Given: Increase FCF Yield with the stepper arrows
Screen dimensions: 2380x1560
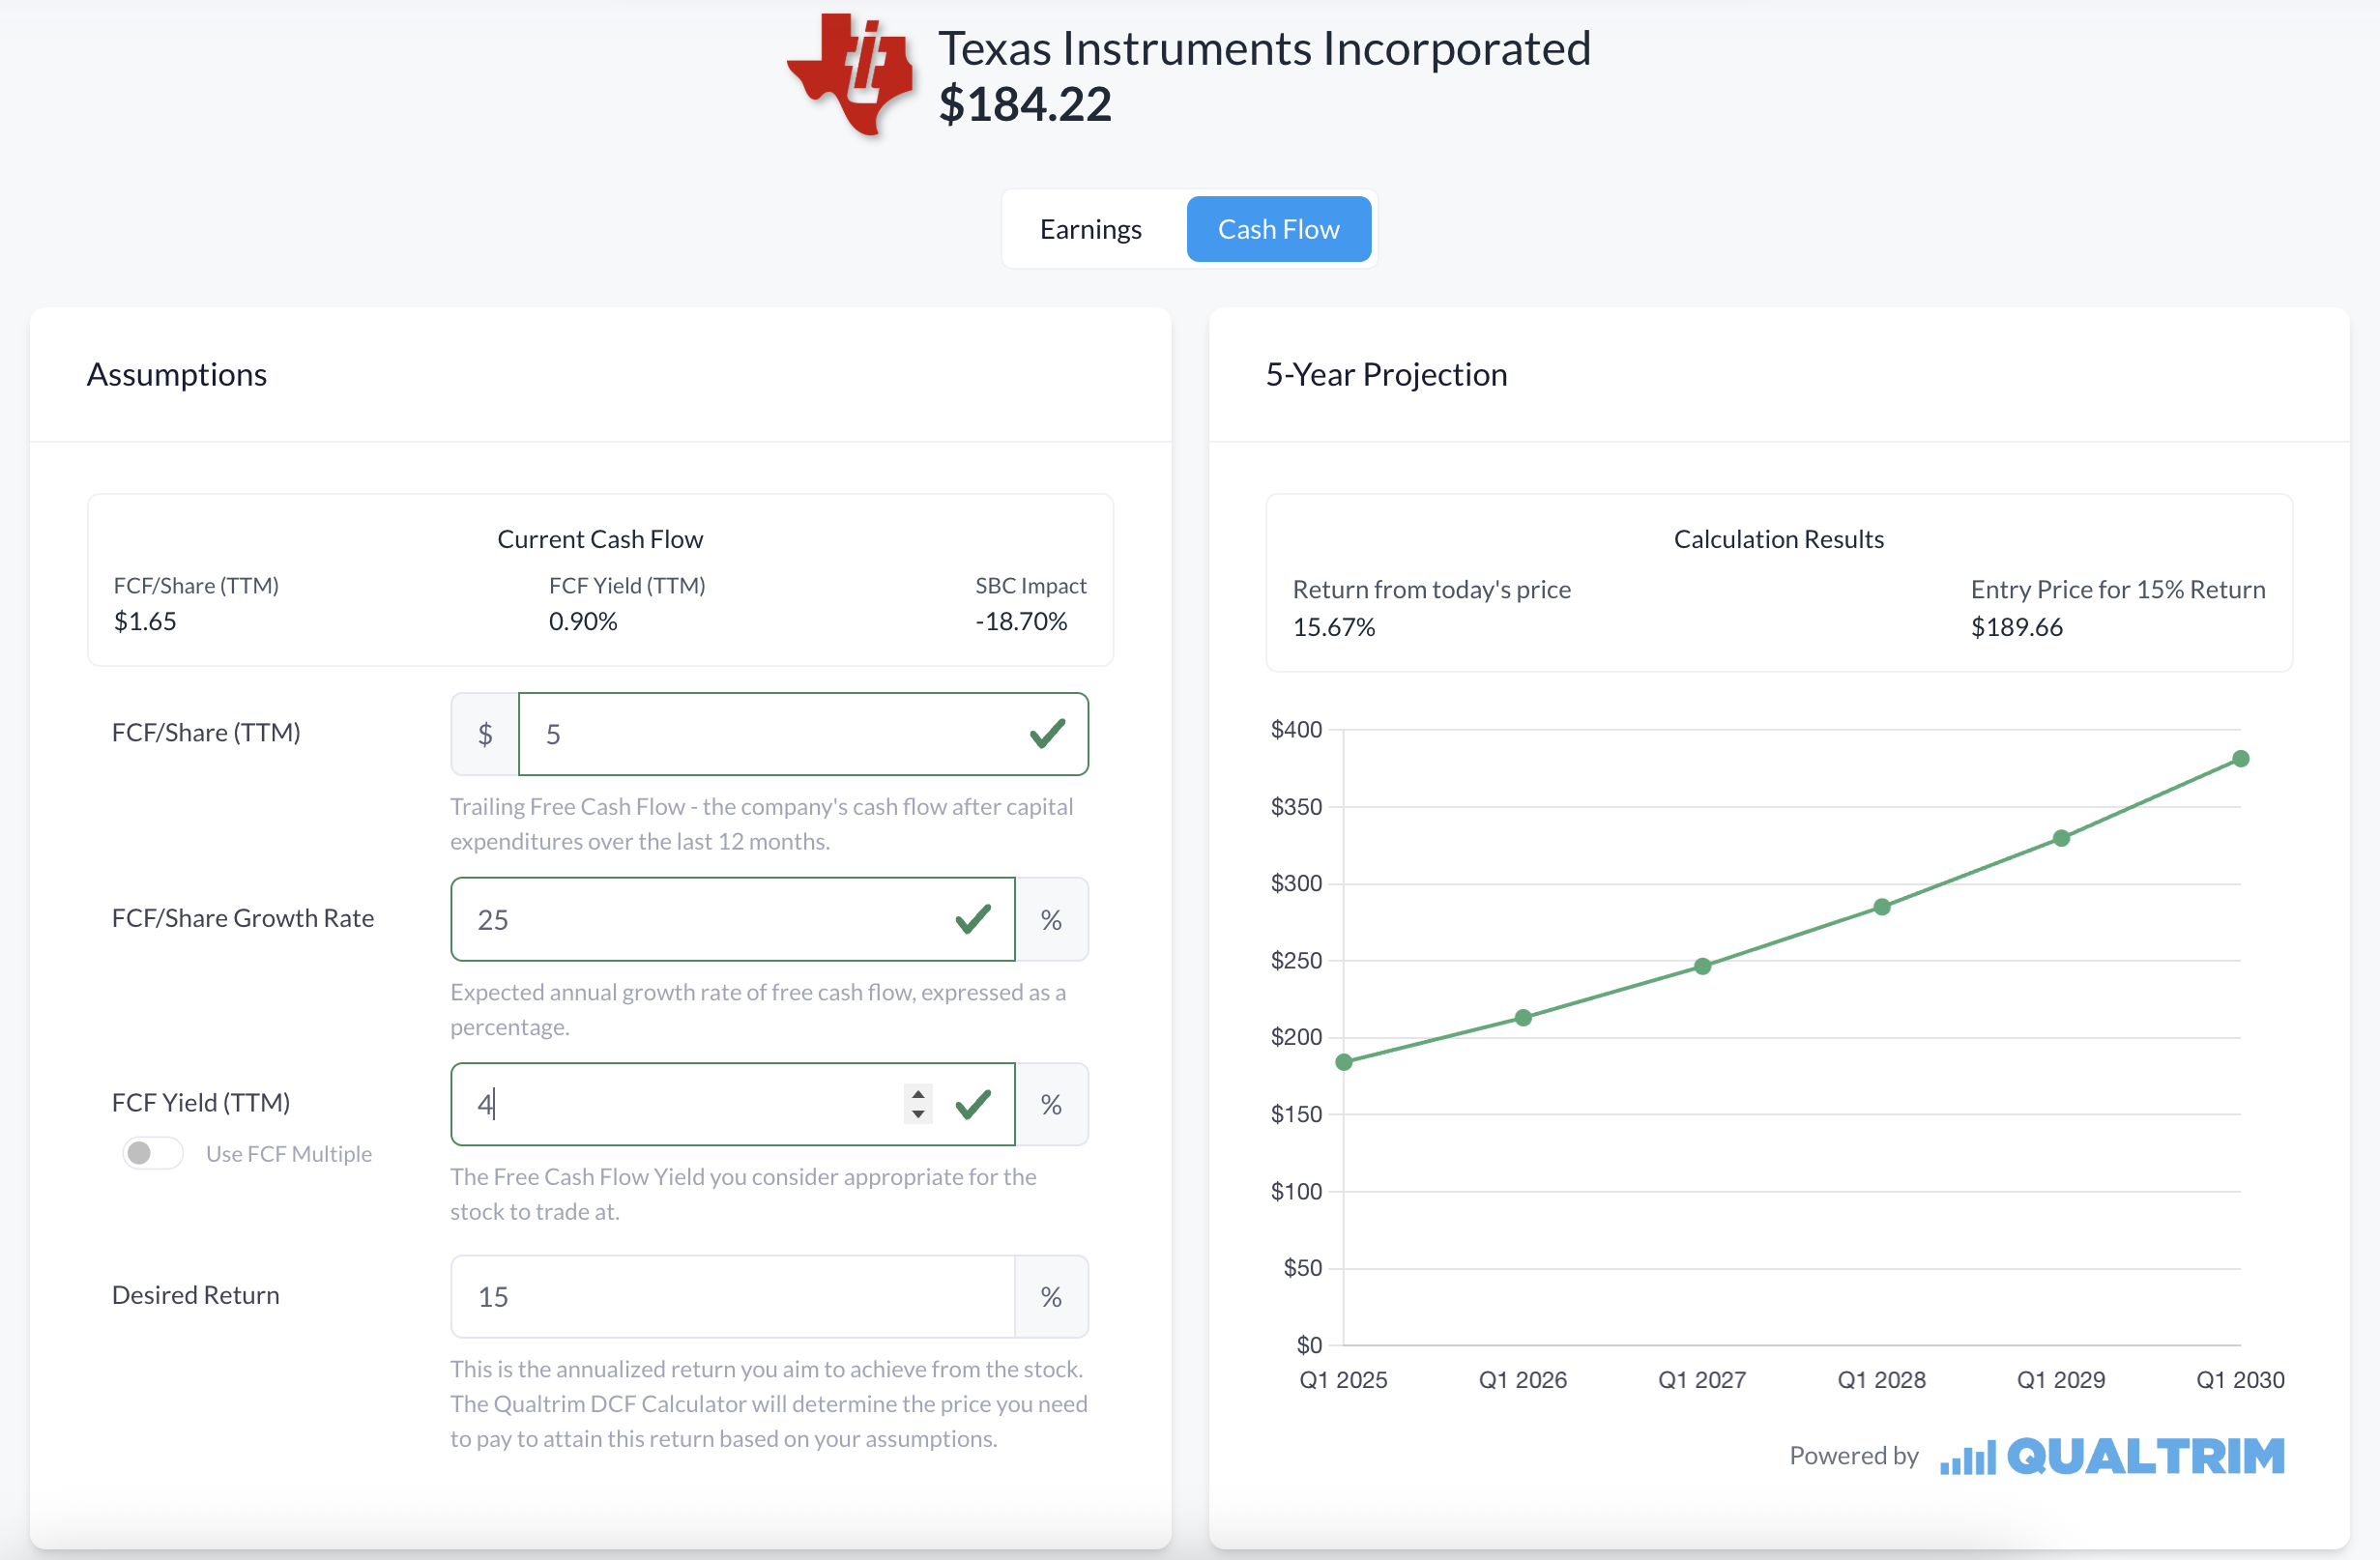Looking at the screenshot, I should click(x=918, y=1094).
